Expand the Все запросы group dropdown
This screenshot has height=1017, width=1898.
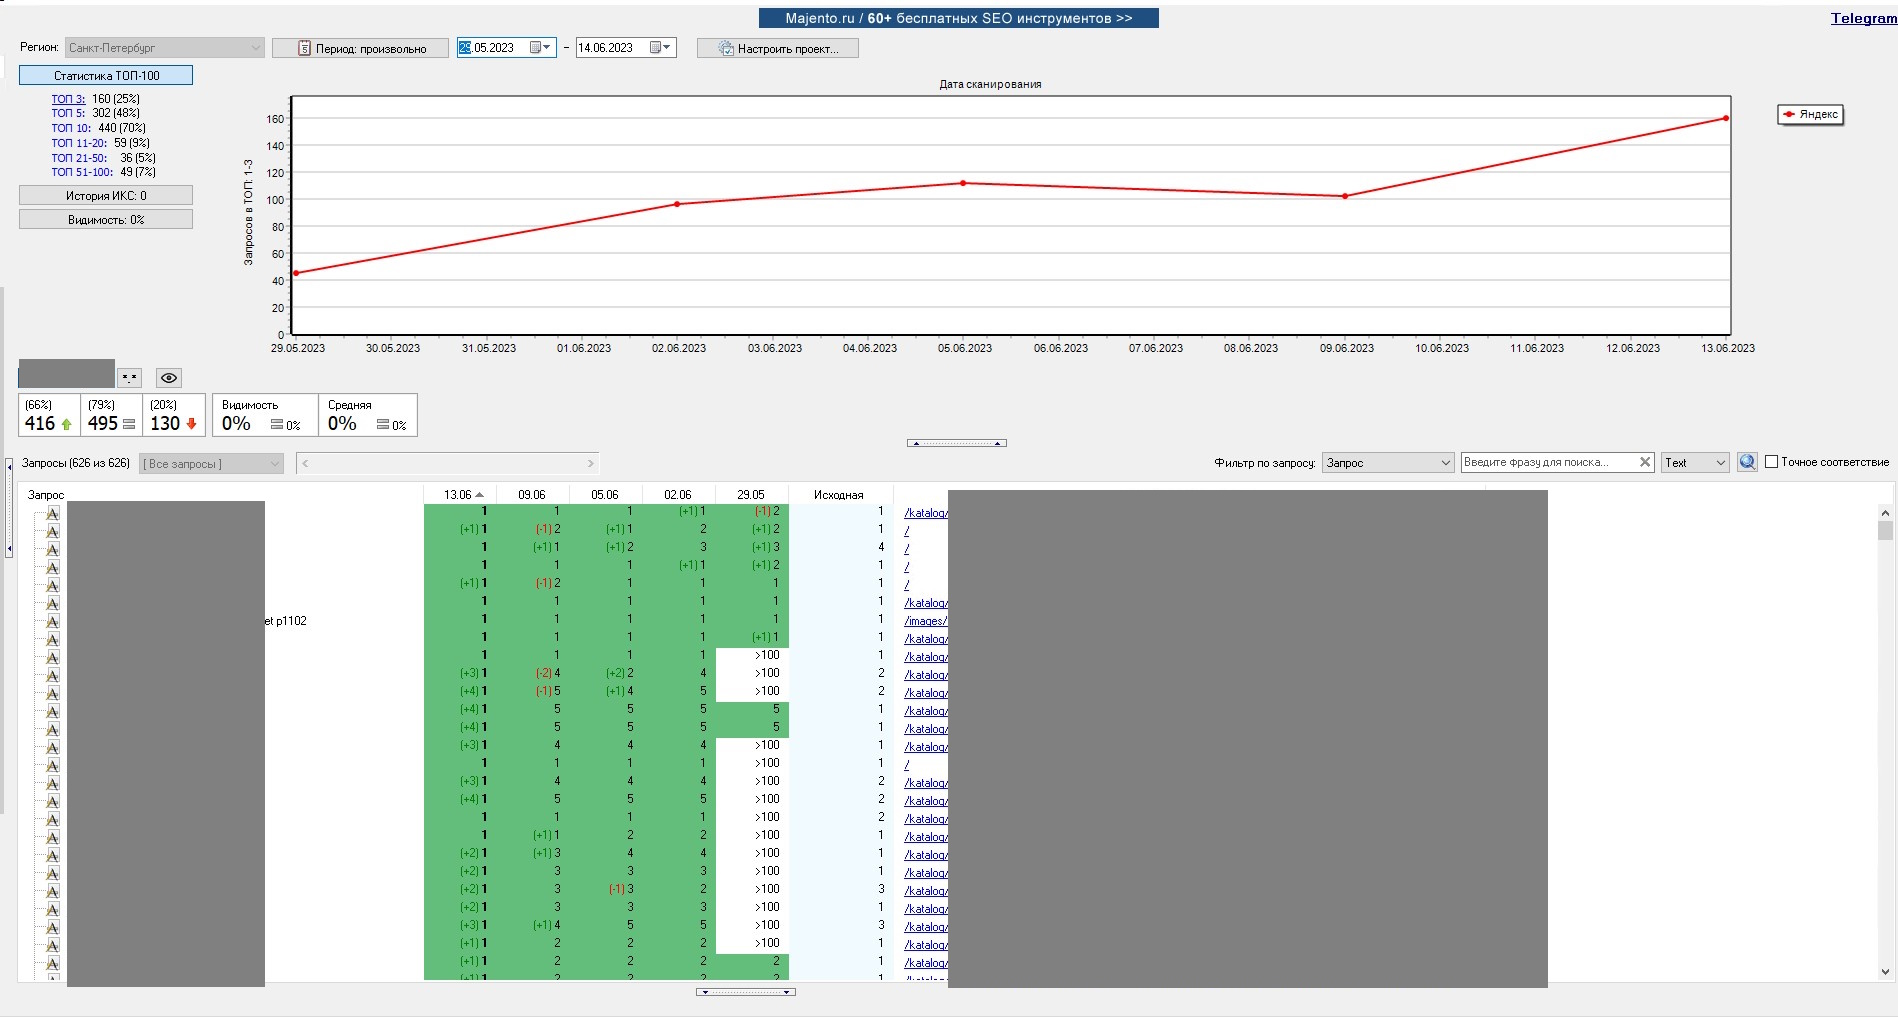coord(211,464)
